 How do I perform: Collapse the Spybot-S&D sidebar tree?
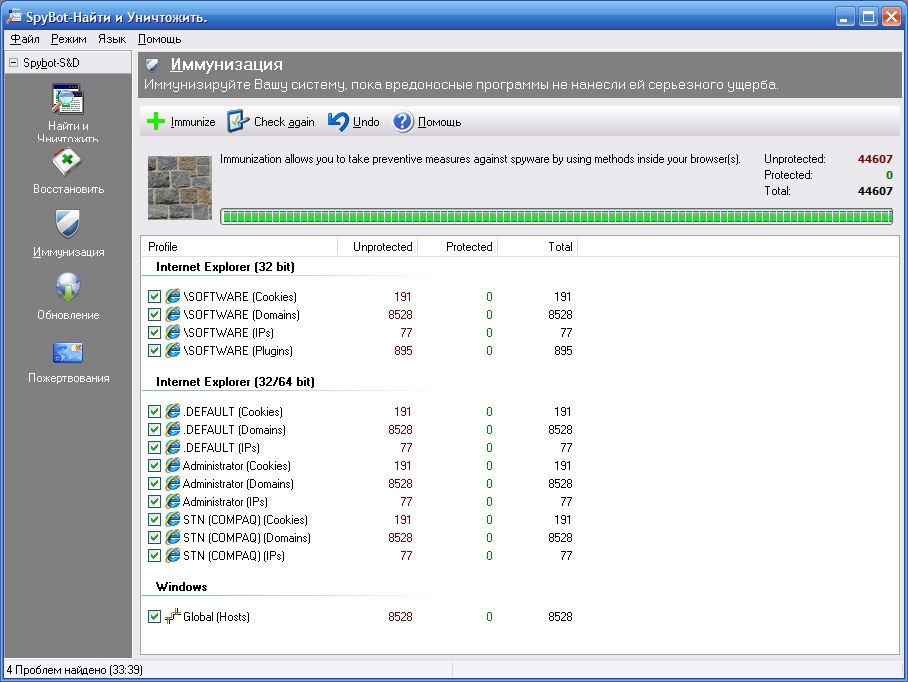coord(13,63)
